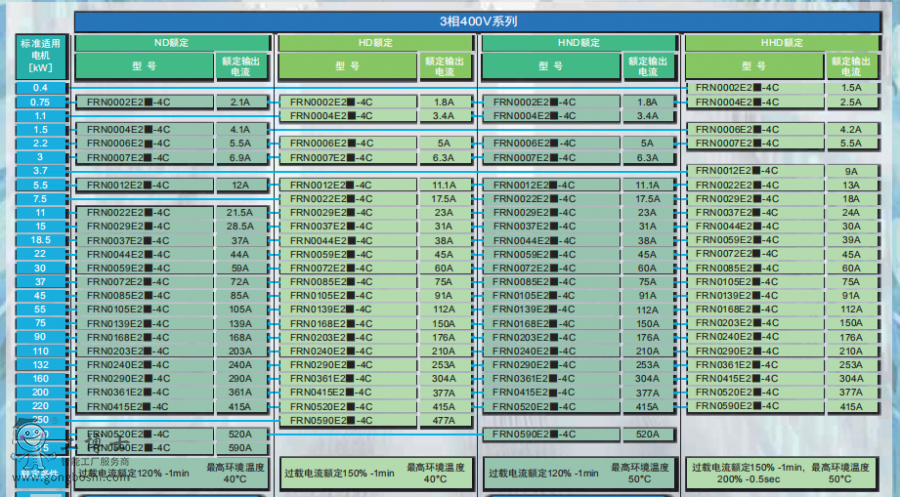The width and height of the screenshot is (900, 497).
Task: Click the 3相400V系列 title bar
Action: coord(478,21)
